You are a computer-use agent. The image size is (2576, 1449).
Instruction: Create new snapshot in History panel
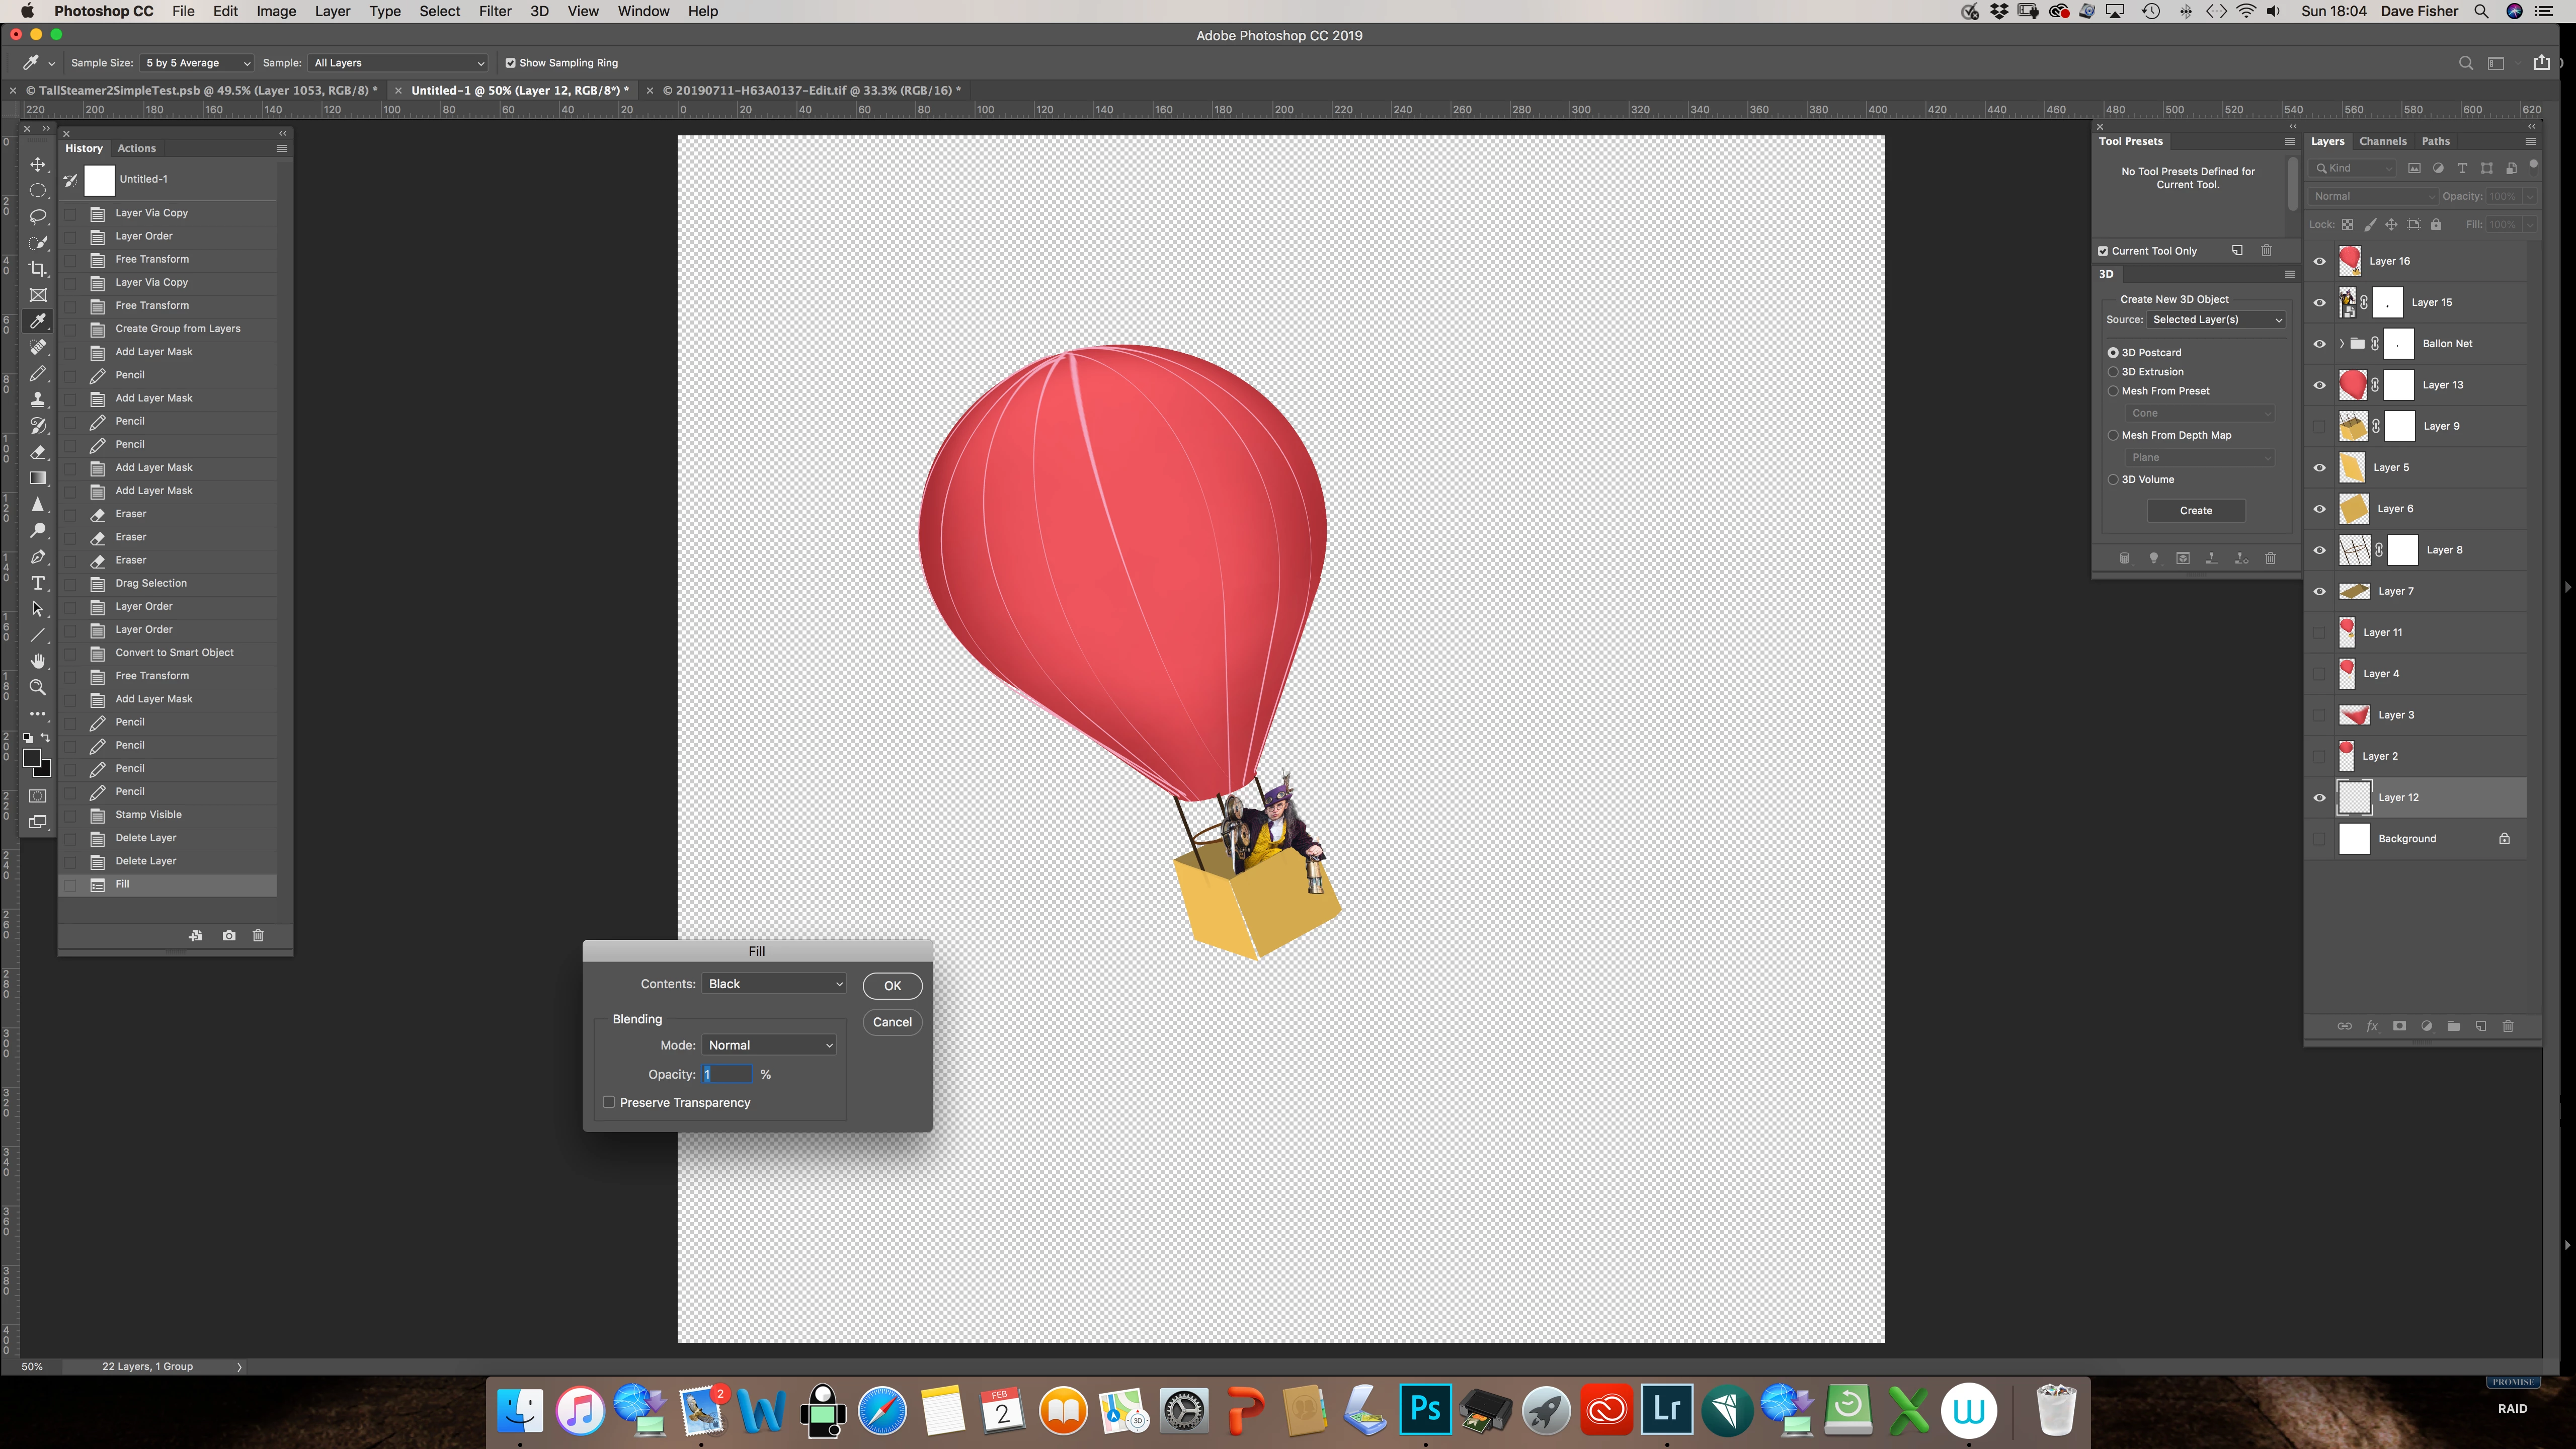[229, 935]
